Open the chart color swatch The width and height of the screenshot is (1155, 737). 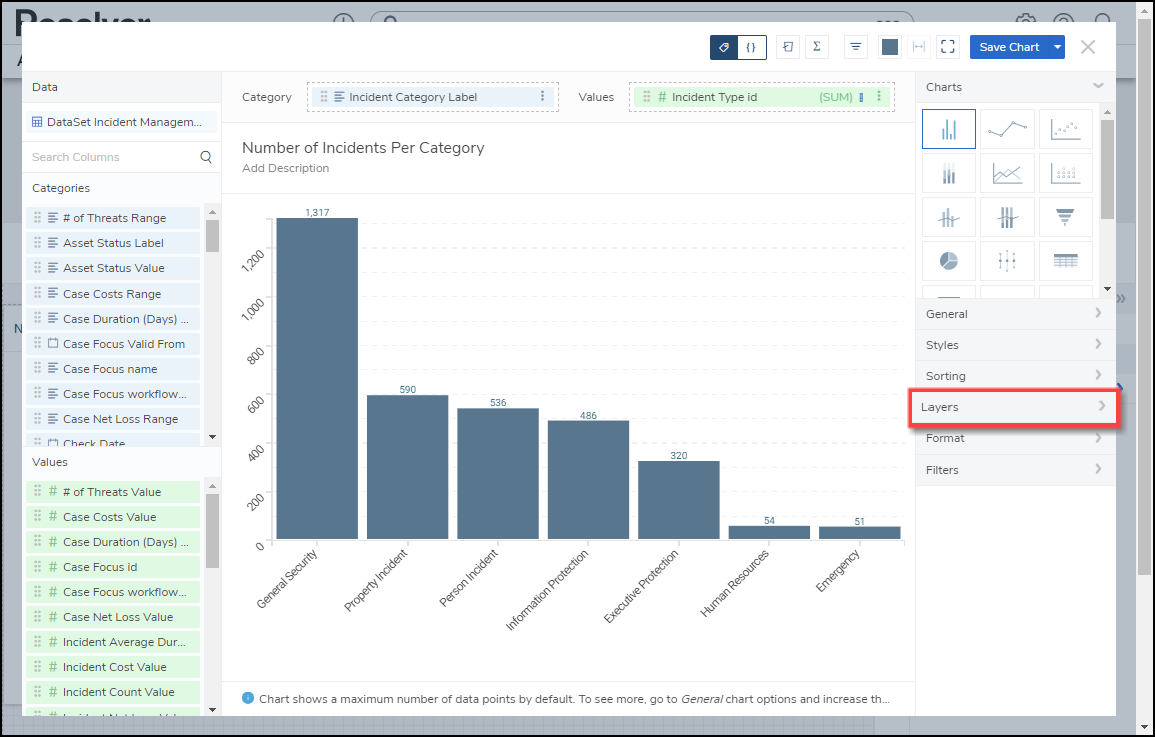888,47
